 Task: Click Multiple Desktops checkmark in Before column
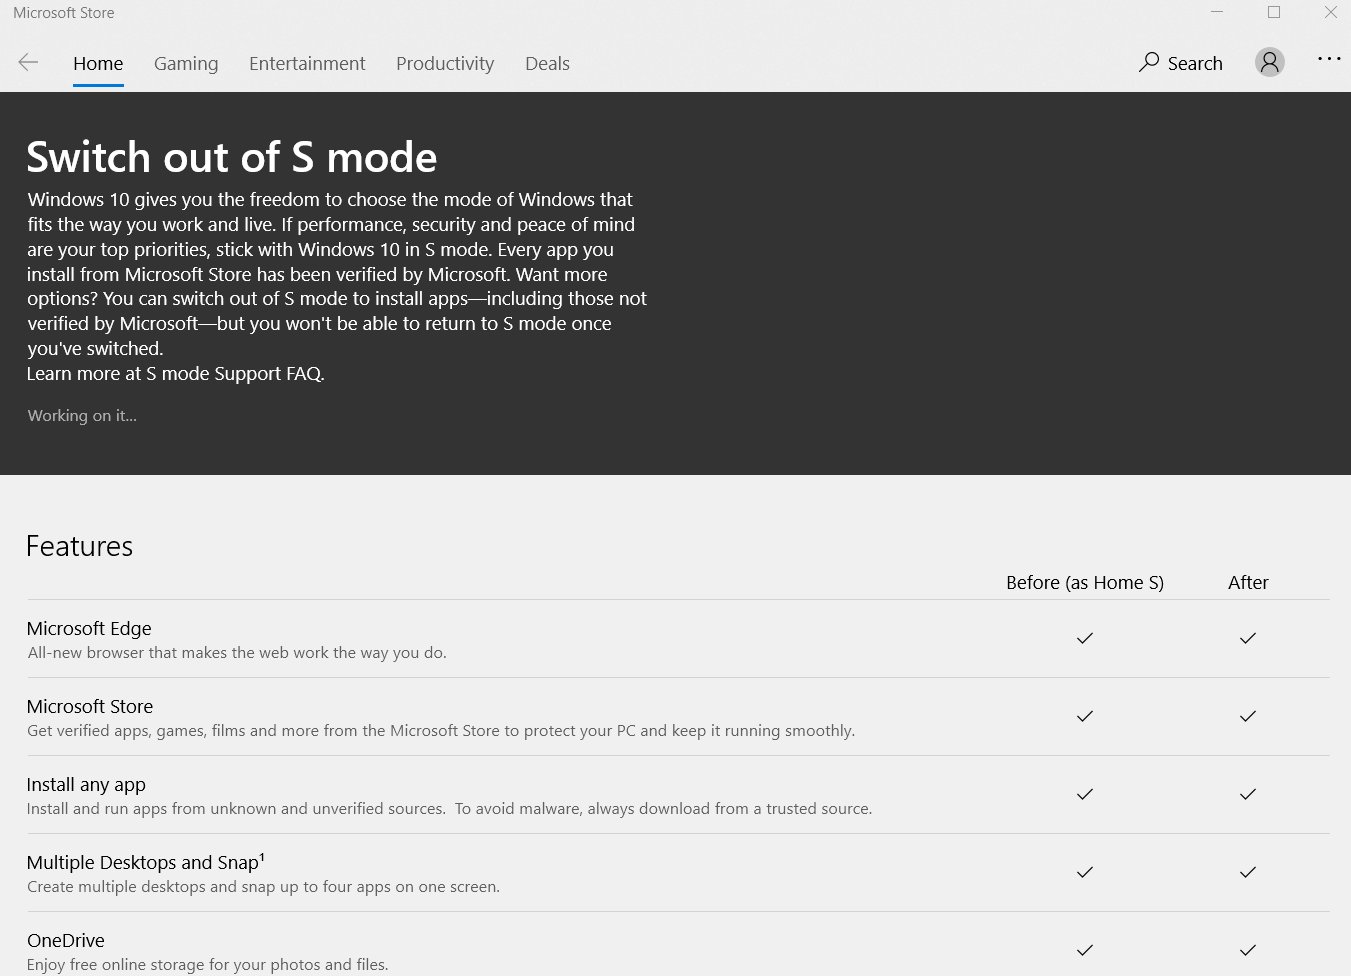(x=1085, y=872)
